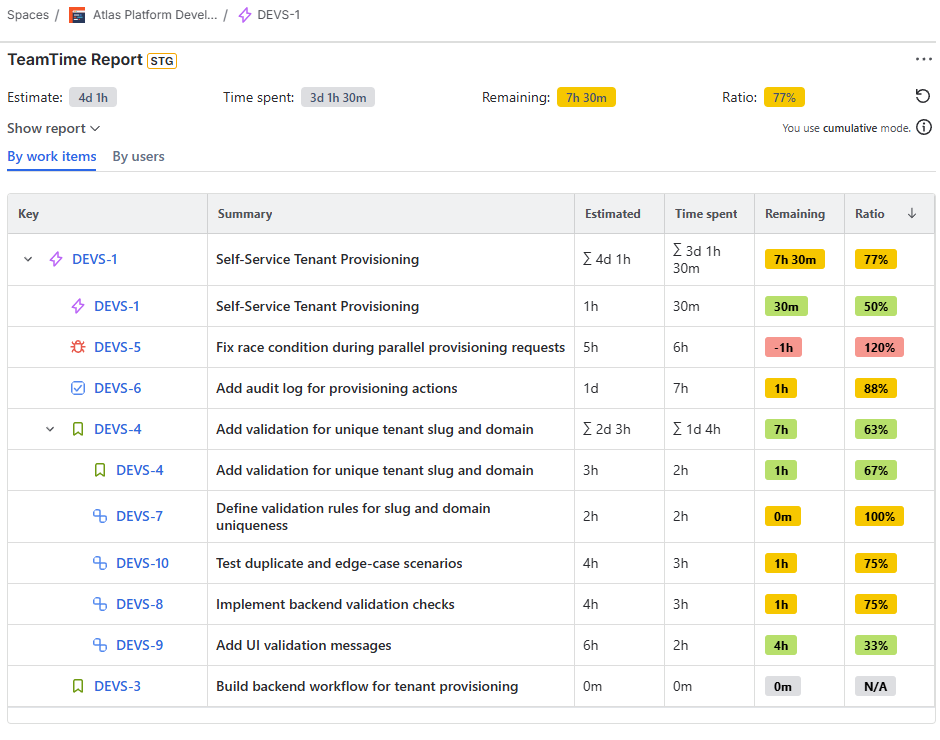The height and width of the screenshot is (740, 940).
Task: Click the task checkbox icon for DEVS-6
Action: [78, 388]
